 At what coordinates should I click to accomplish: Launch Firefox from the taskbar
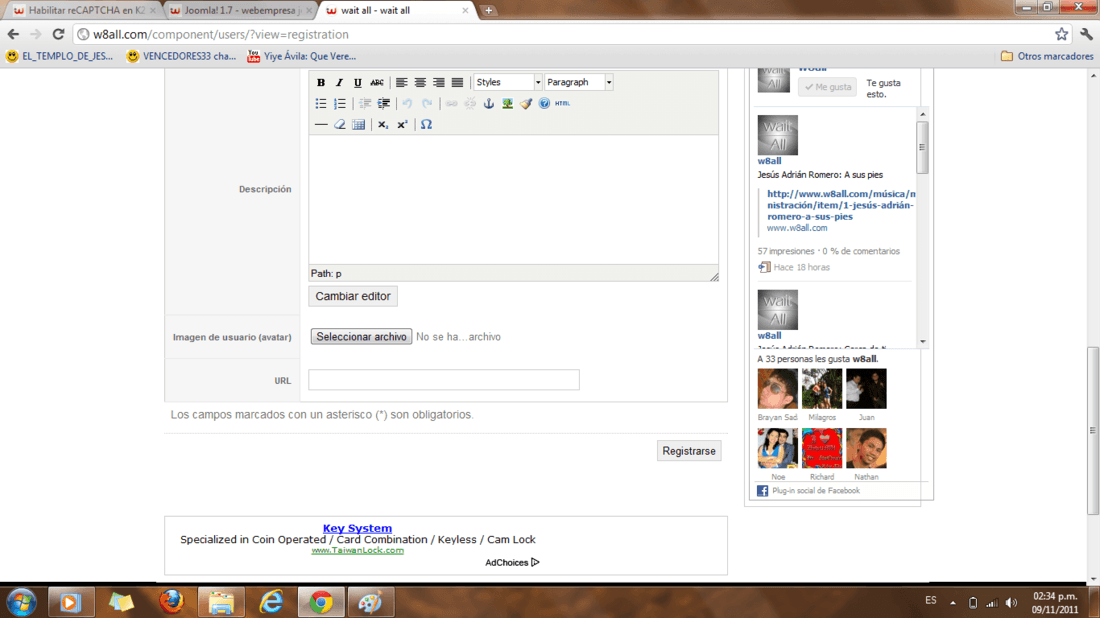[x=170, y=603]
